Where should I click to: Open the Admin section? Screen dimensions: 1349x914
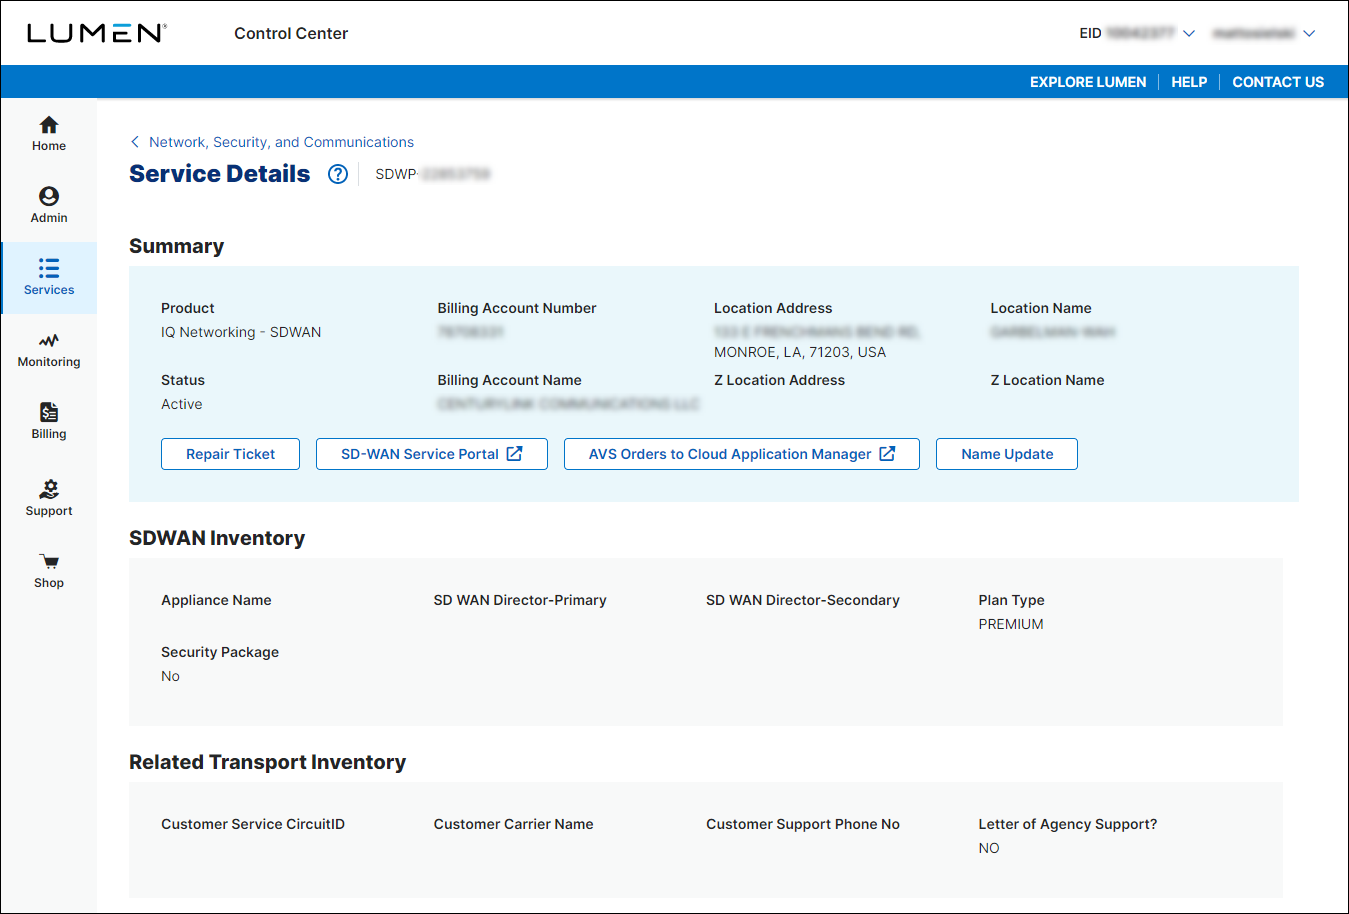coord(49,206)
